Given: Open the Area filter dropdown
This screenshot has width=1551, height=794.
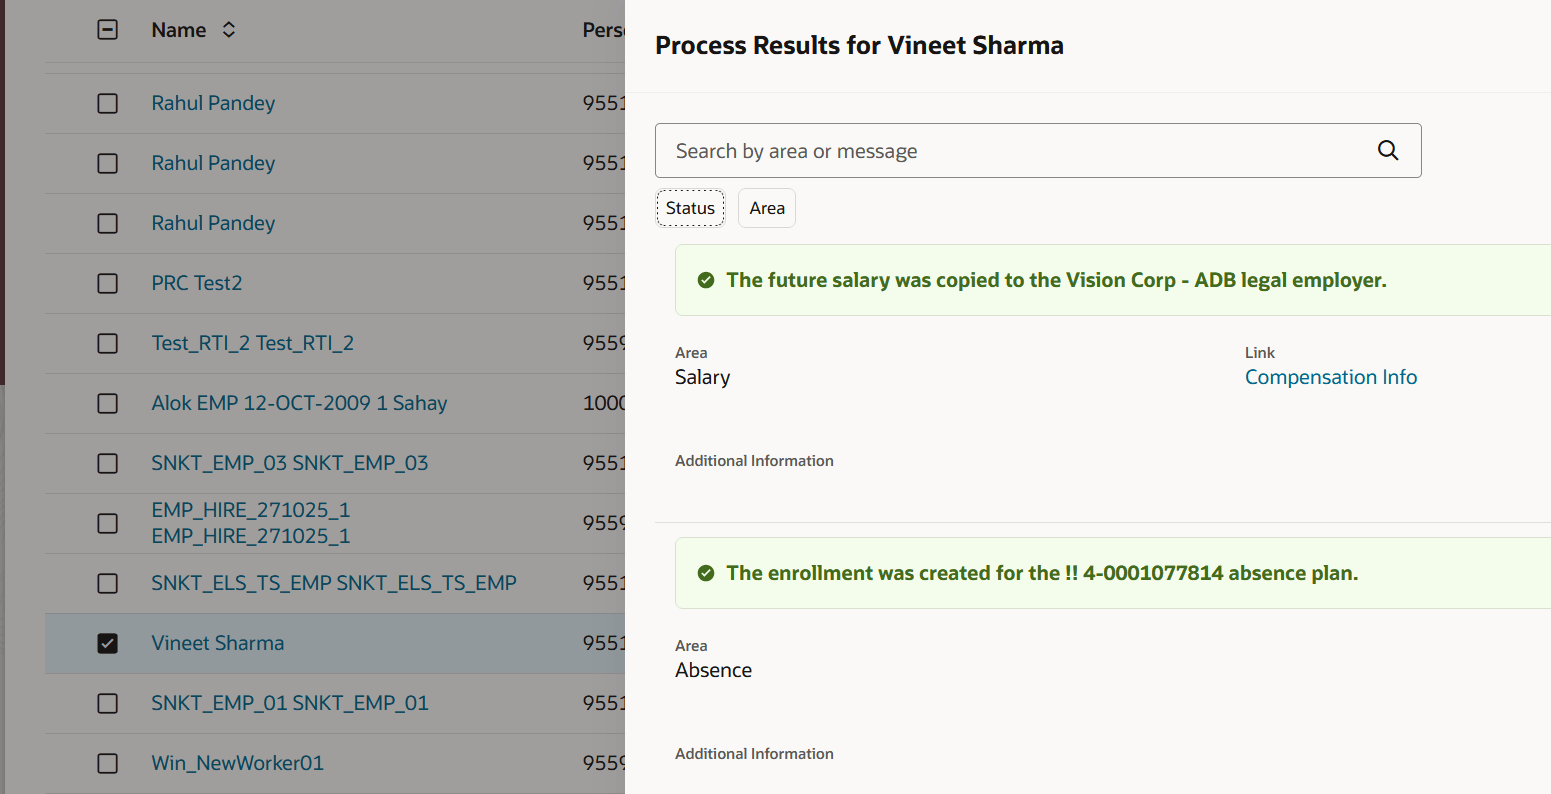Looking at the screenshot, I should (767, 208).
